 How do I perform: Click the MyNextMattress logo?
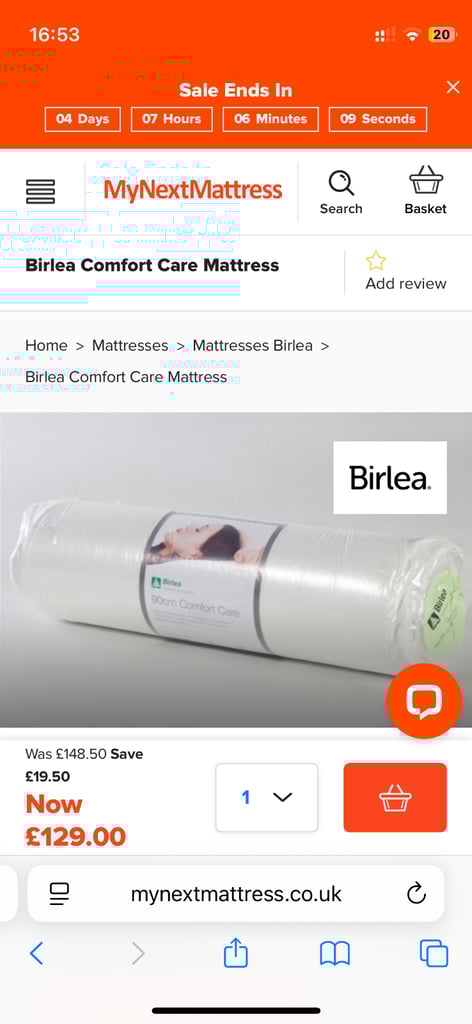click(x=193, y=190)
